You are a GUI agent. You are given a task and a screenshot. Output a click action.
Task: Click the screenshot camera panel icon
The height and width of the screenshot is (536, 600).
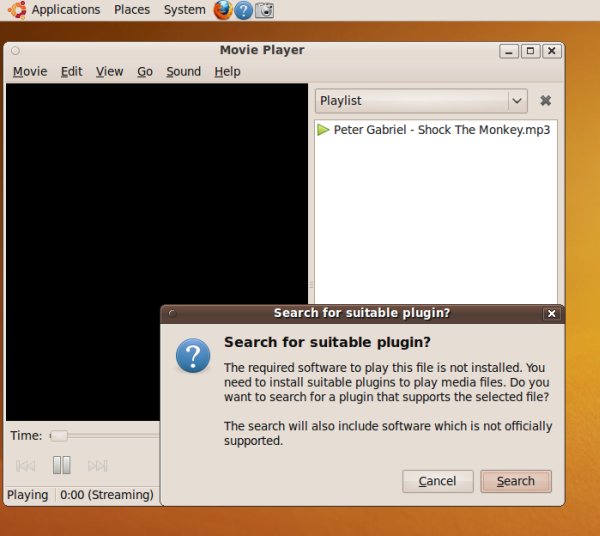[x=264, y=10]
